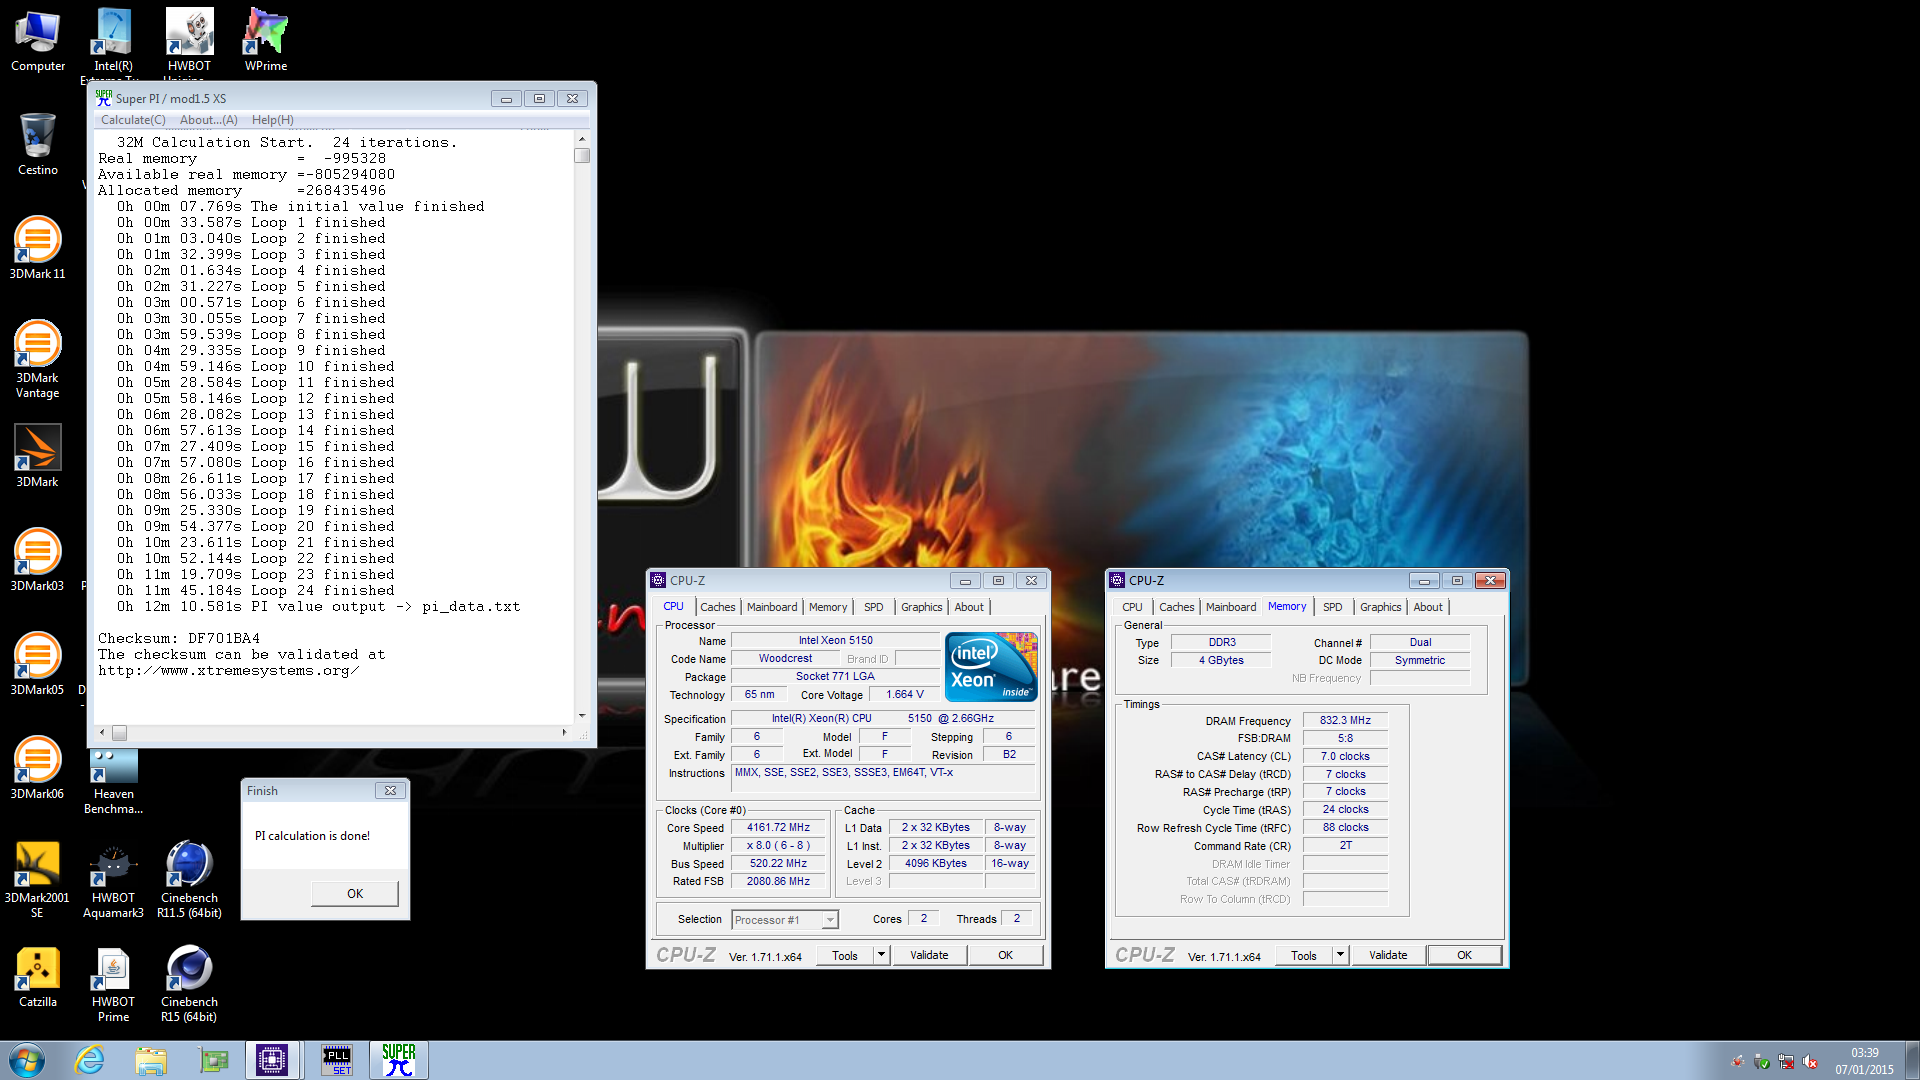Select the PLL SET taskbar button

click(x=337, y=1060)
